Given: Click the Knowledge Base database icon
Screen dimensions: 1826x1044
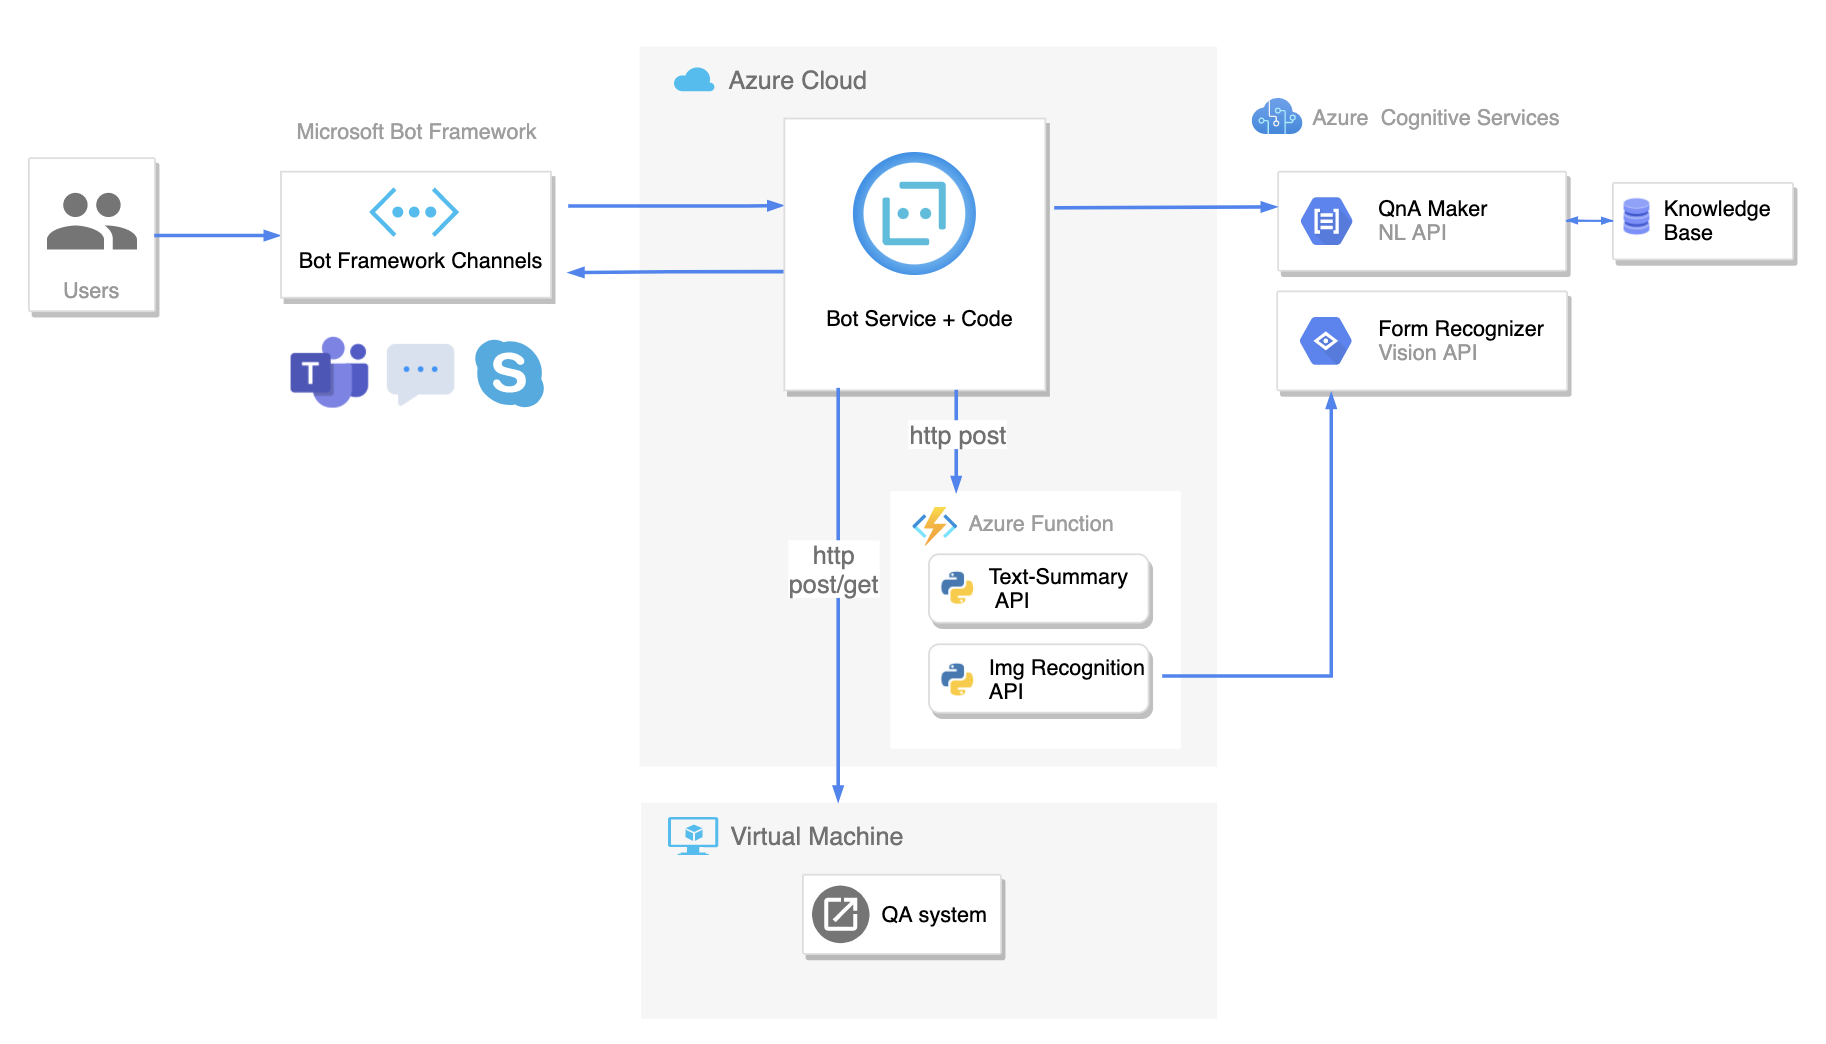Looking at the screenshot, I should tap(1636, 216).
